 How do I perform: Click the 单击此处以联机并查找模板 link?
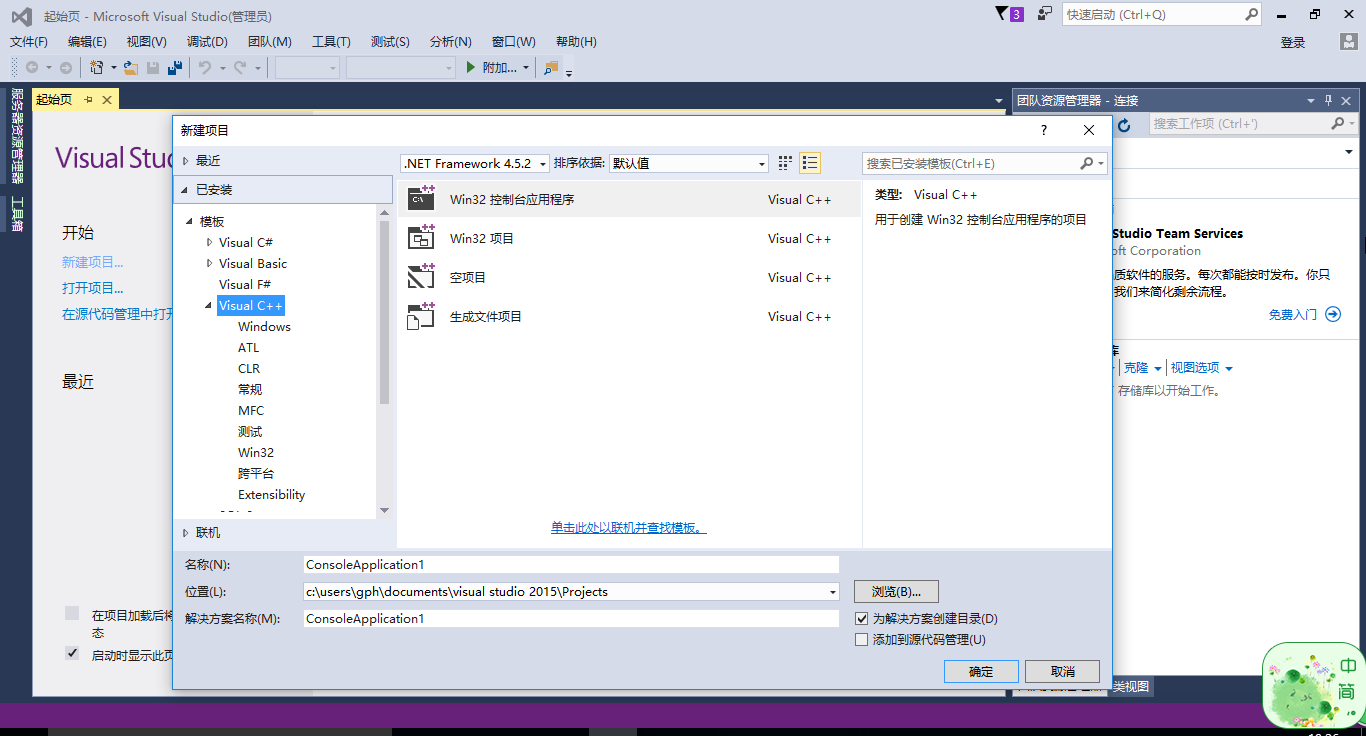coord(629,528)
